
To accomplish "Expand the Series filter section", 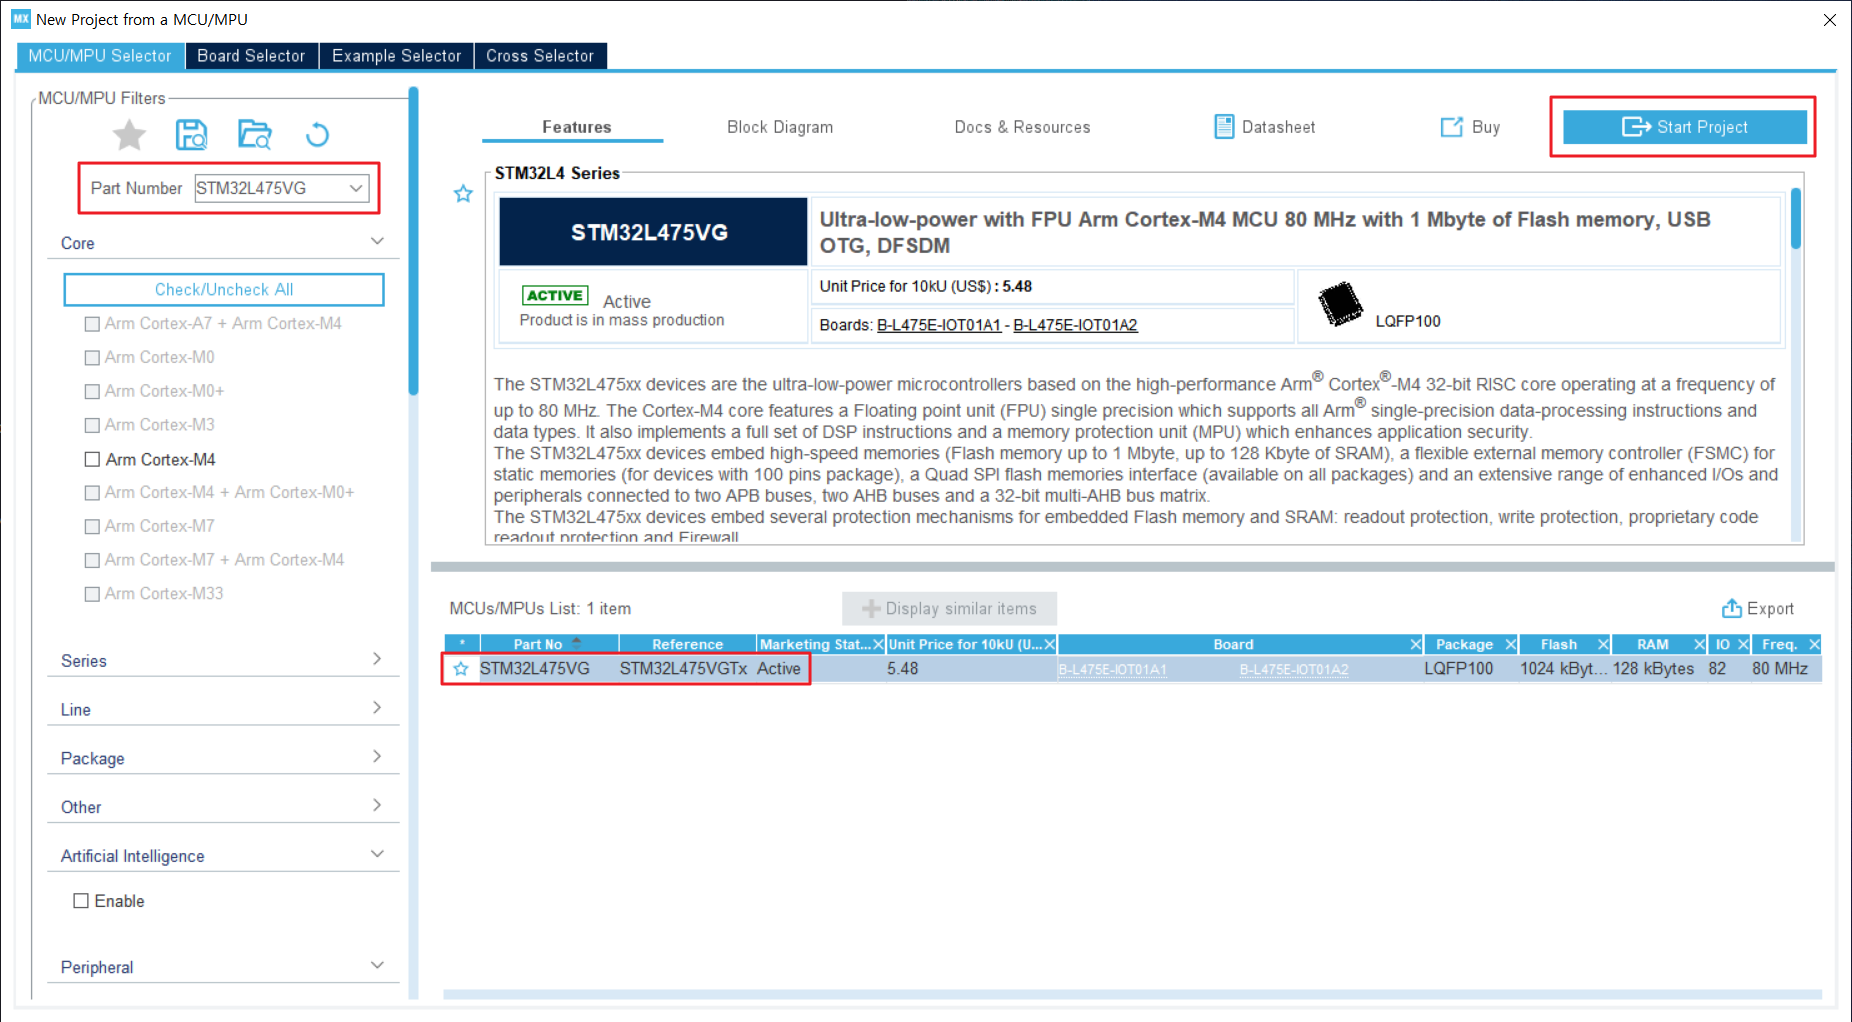I will pyautogui.click(x=376, y=659).
